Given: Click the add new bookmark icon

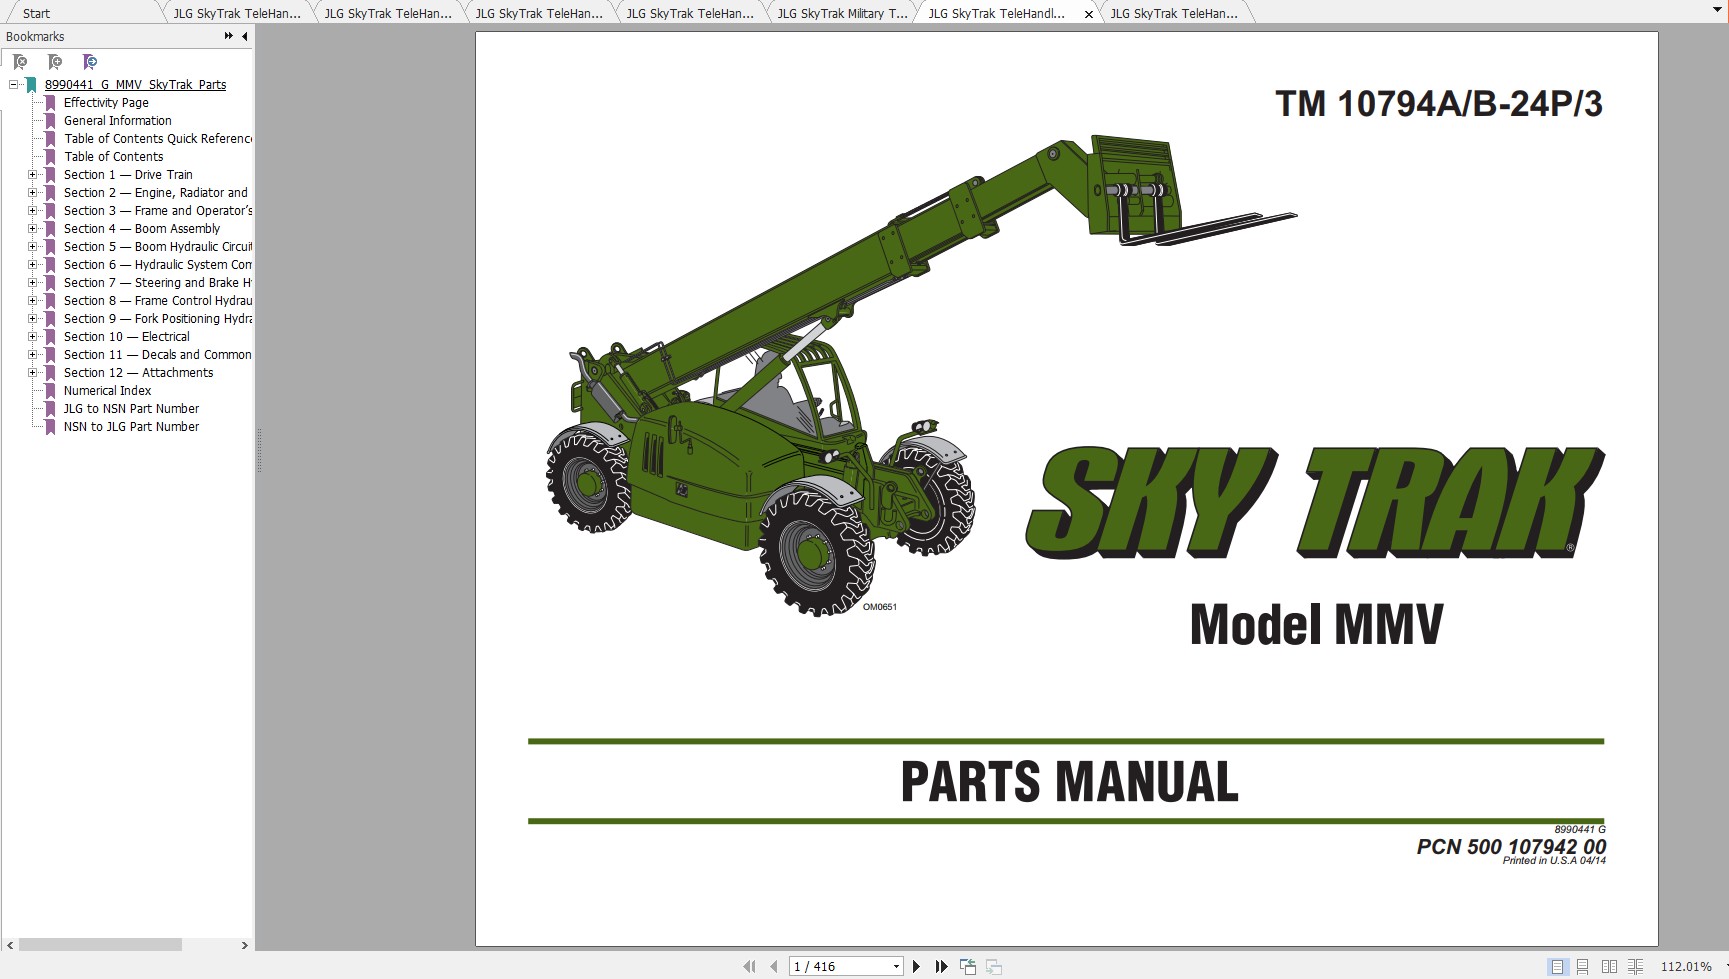Looking at the screenshot, I should (x=55, y=62).
